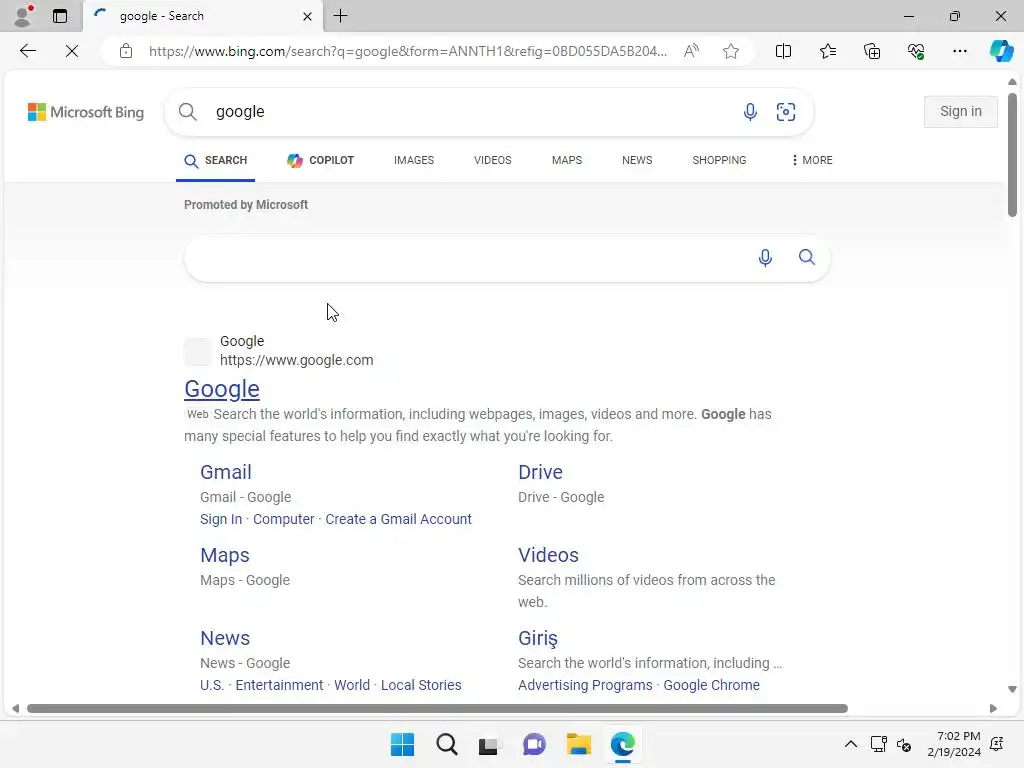Click Entertainment link under News
The width and height of the screenshot is (1024, 768).
(279, 685)
